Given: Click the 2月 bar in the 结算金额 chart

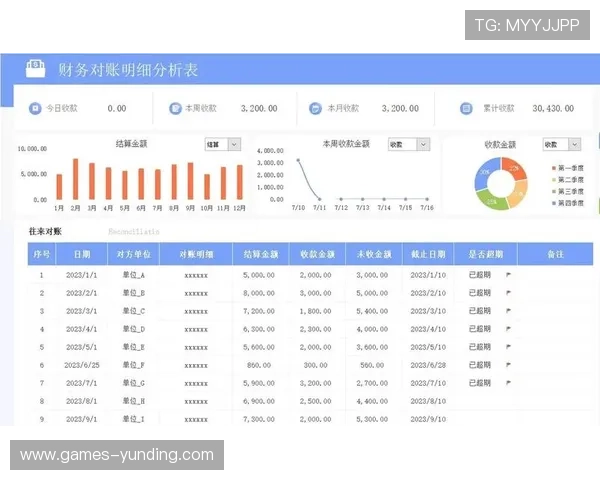Looking at the screenshot, I should 75,179.
